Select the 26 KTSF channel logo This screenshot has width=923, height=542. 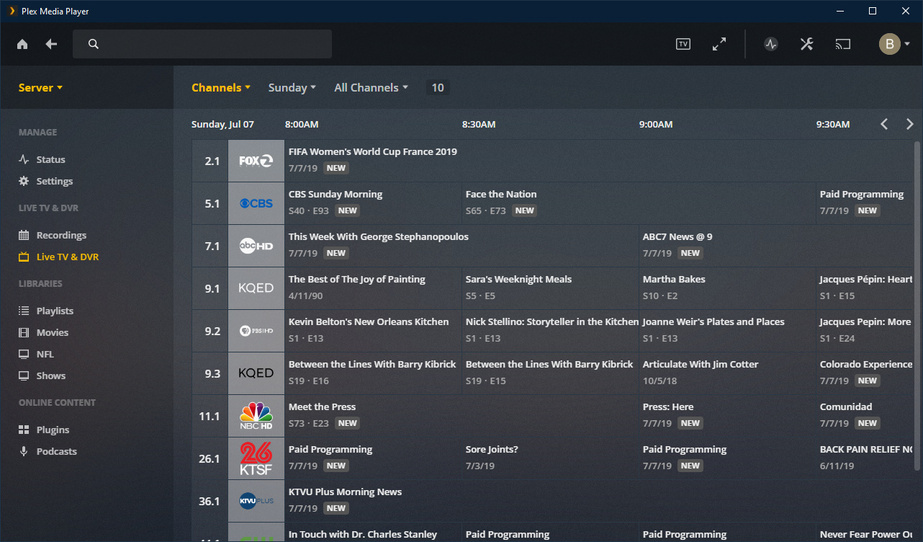tap(256, 458)
